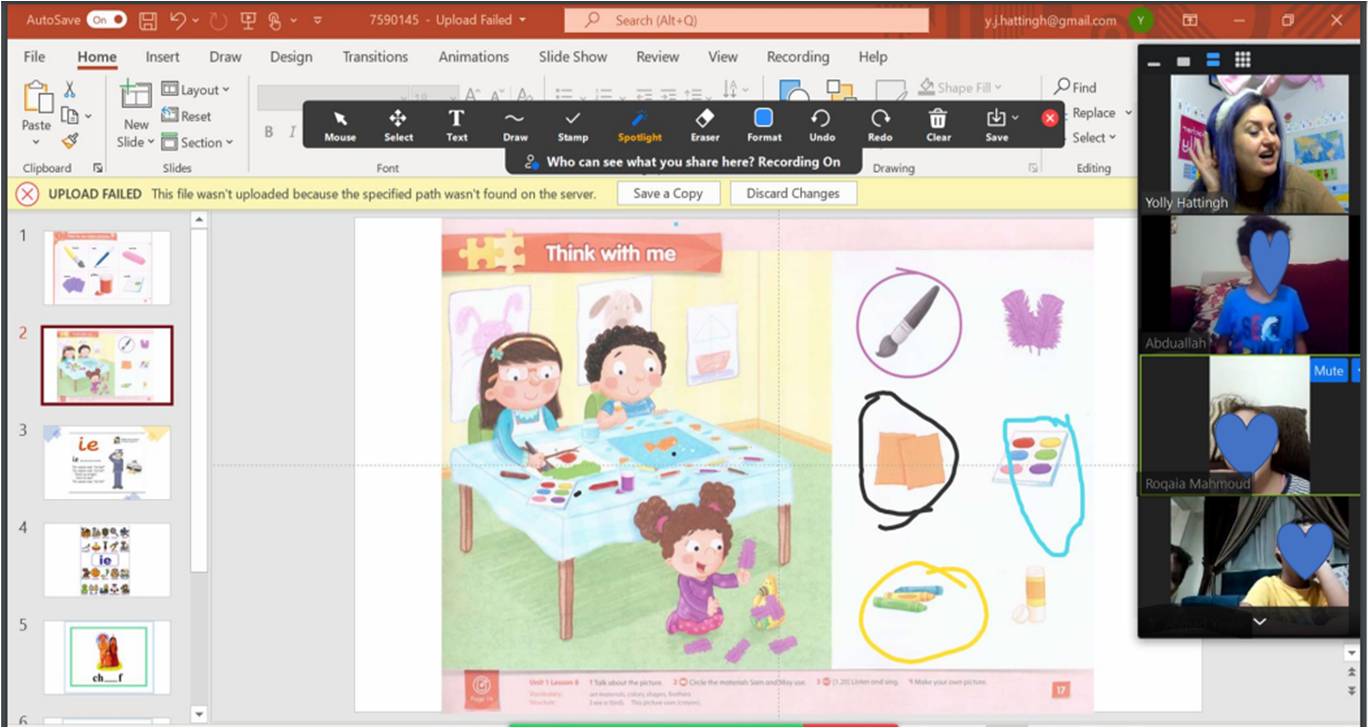Viewport: 1369px width, 728px height.
Task: Choose the Stamp annotation tool
Action: (573, 125)
